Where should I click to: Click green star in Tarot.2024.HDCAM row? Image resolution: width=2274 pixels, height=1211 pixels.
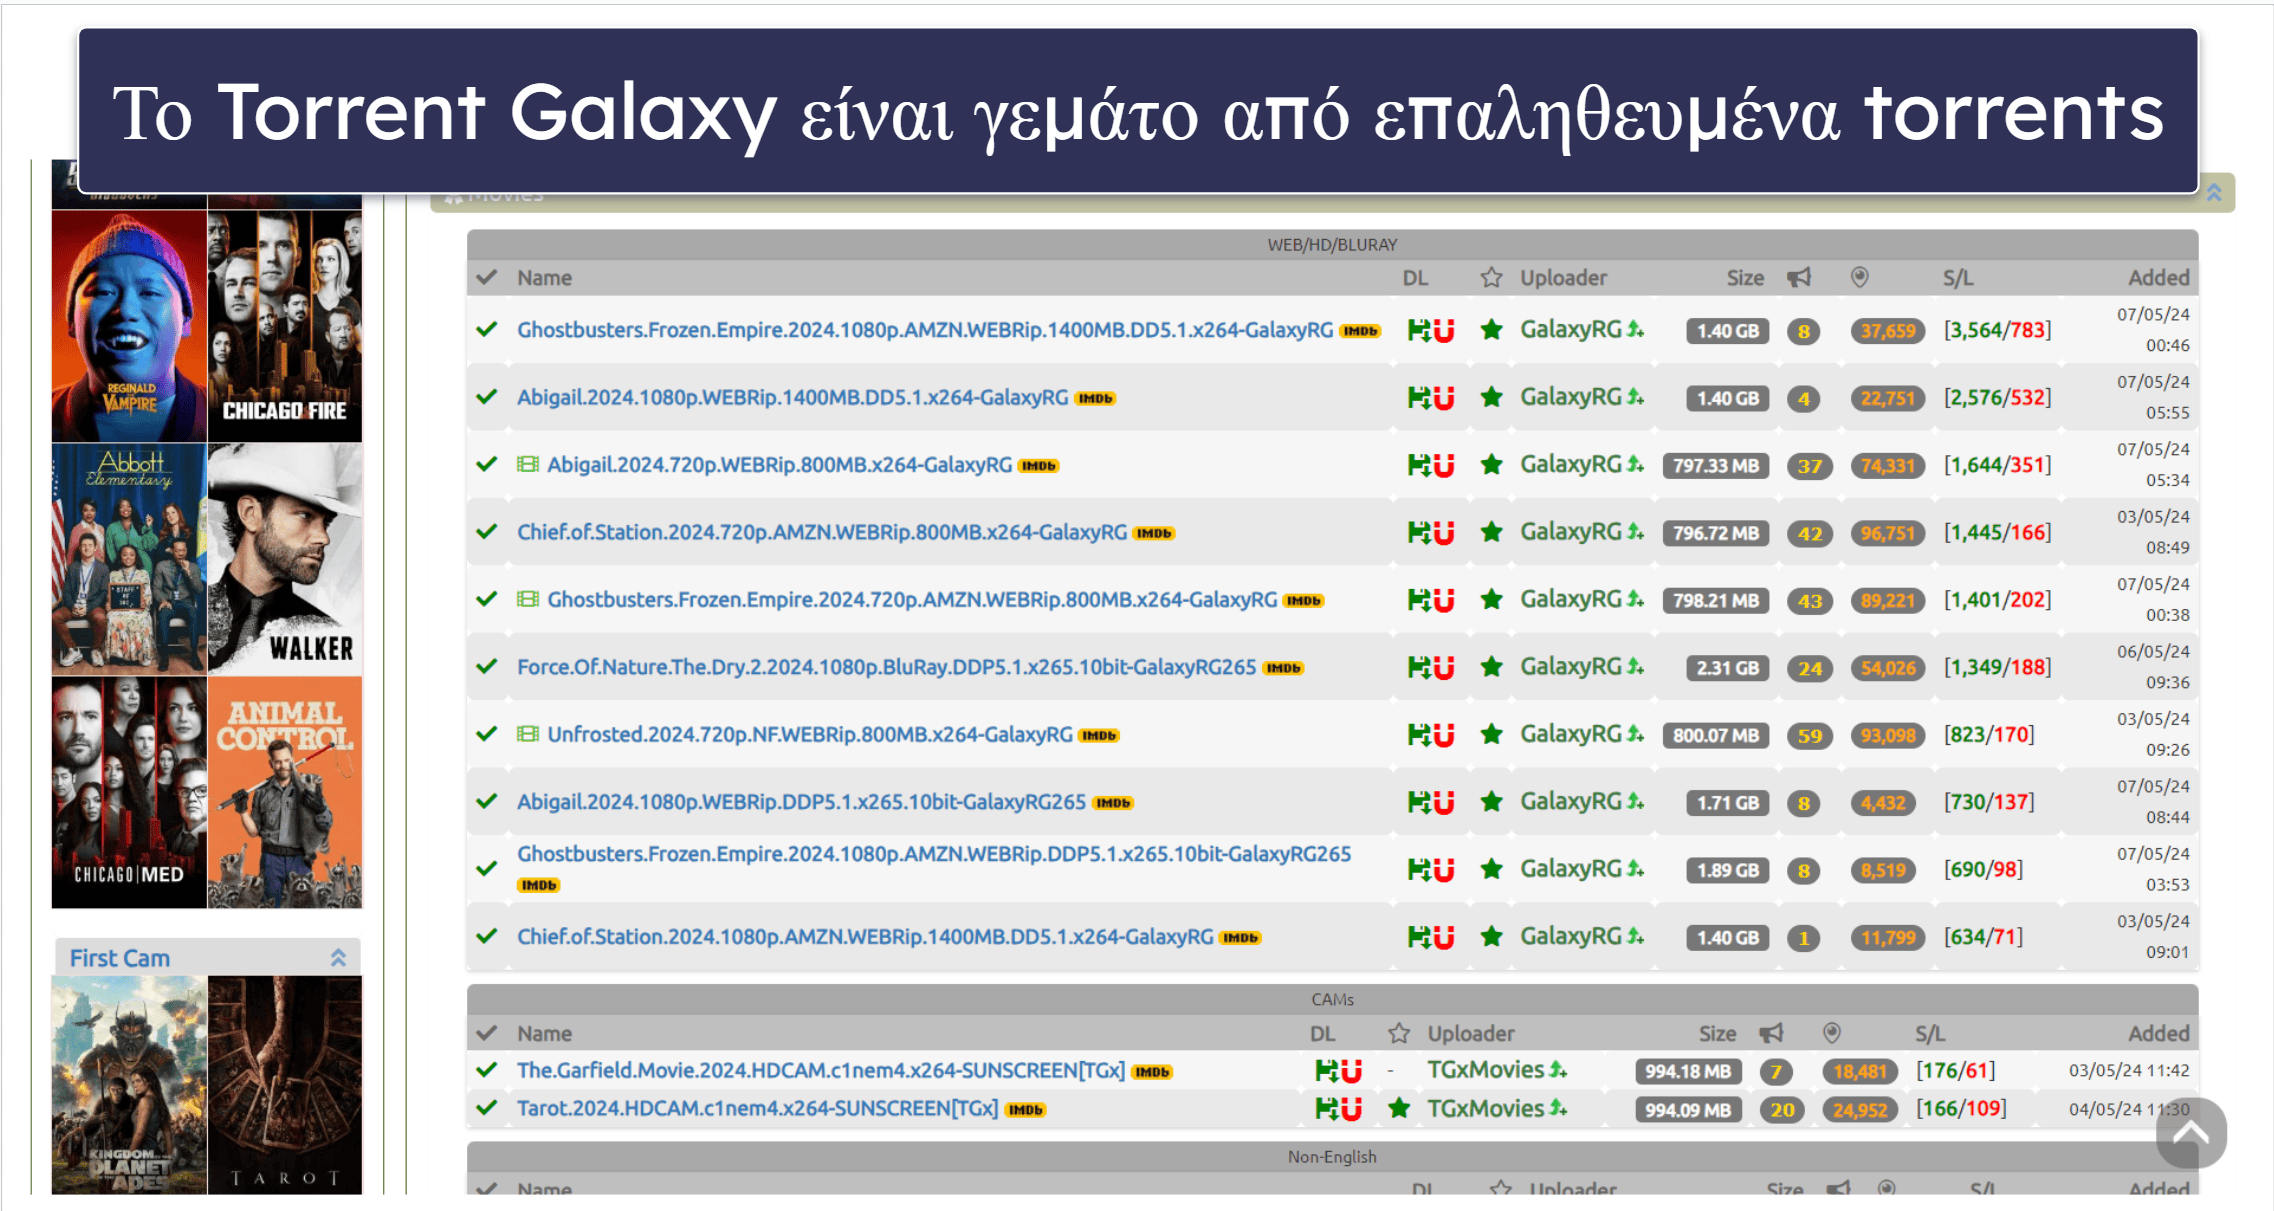point(1399,1108)
